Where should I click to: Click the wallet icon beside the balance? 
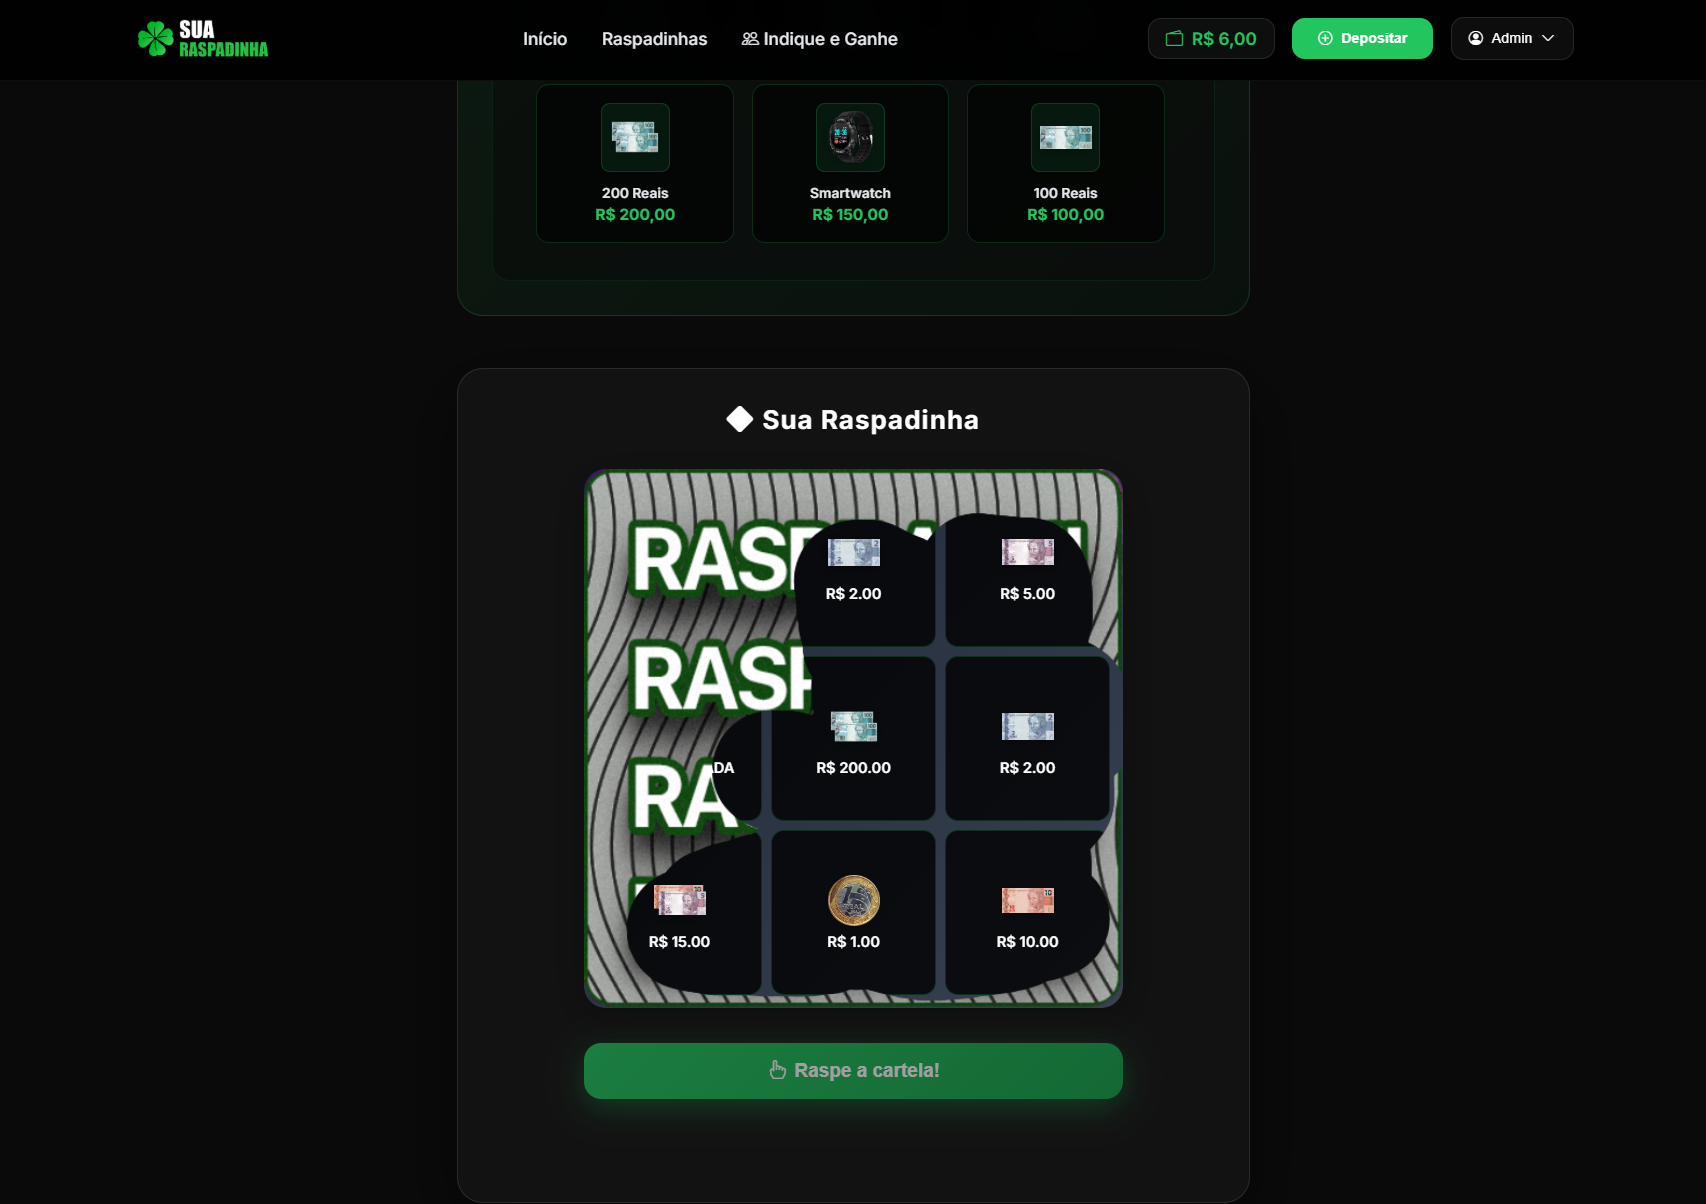click(x=1174, y=39)
